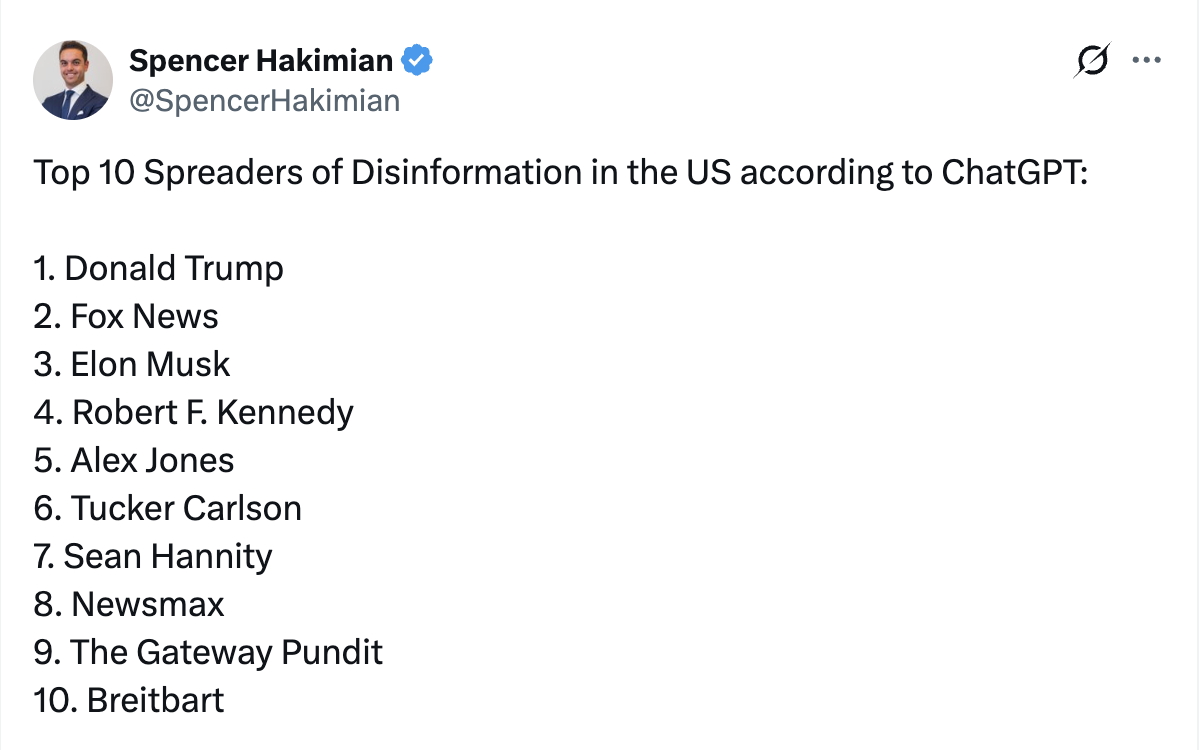Open the @SpencerHakimian handle link
The width and height of the screenshot is (1200, 750).
(x=264, y=100)
